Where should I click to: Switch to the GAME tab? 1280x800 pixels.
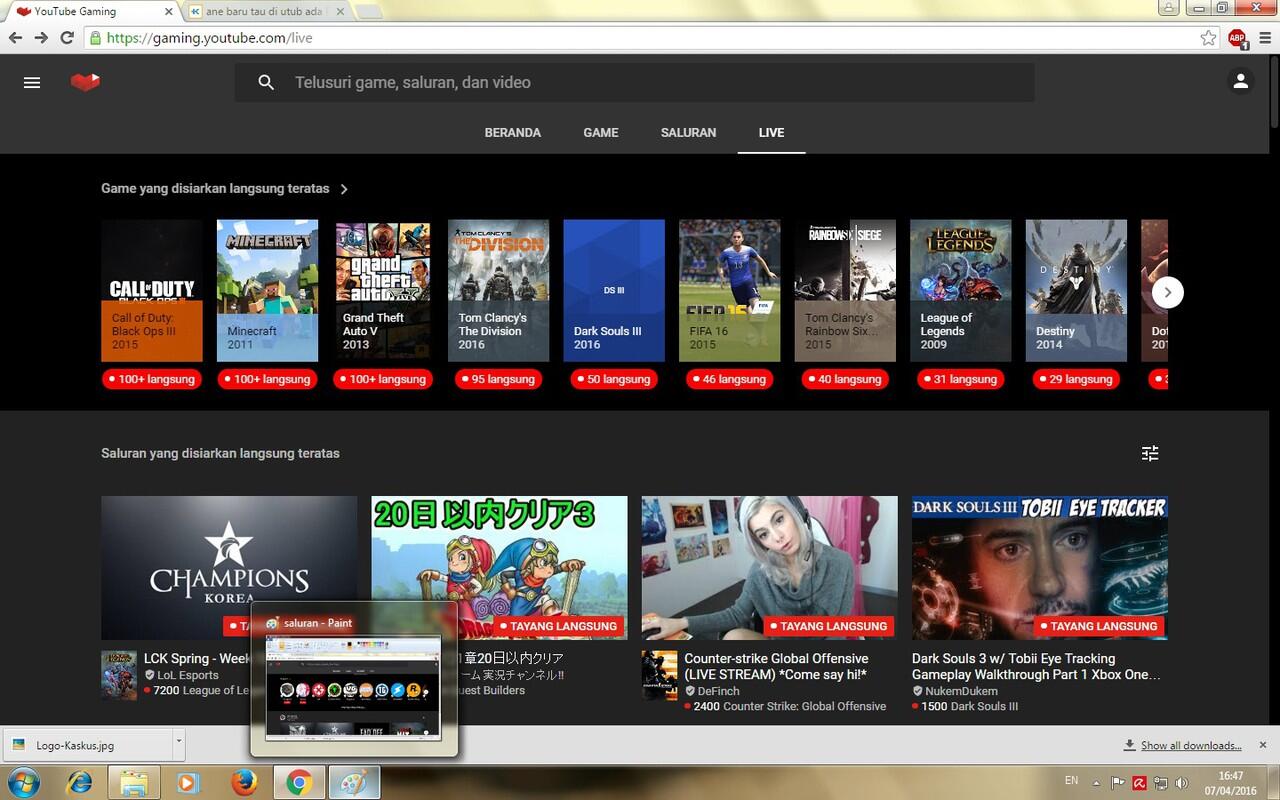tap(601, 132)
